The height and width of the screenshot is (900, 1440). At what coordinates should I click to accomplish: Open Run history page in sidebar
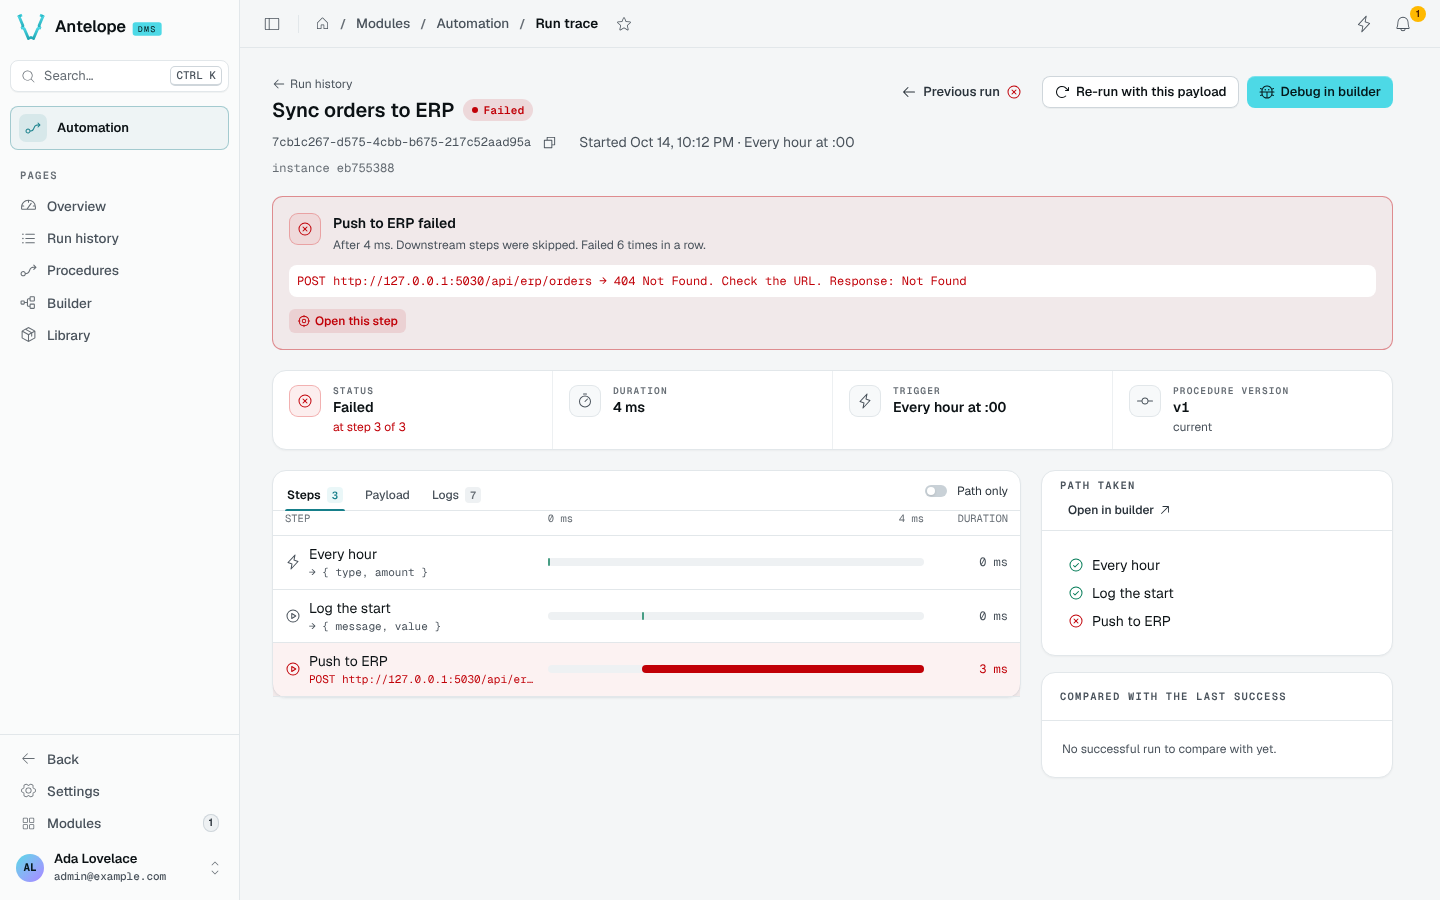pyautogui.click(x=119, y=238)
